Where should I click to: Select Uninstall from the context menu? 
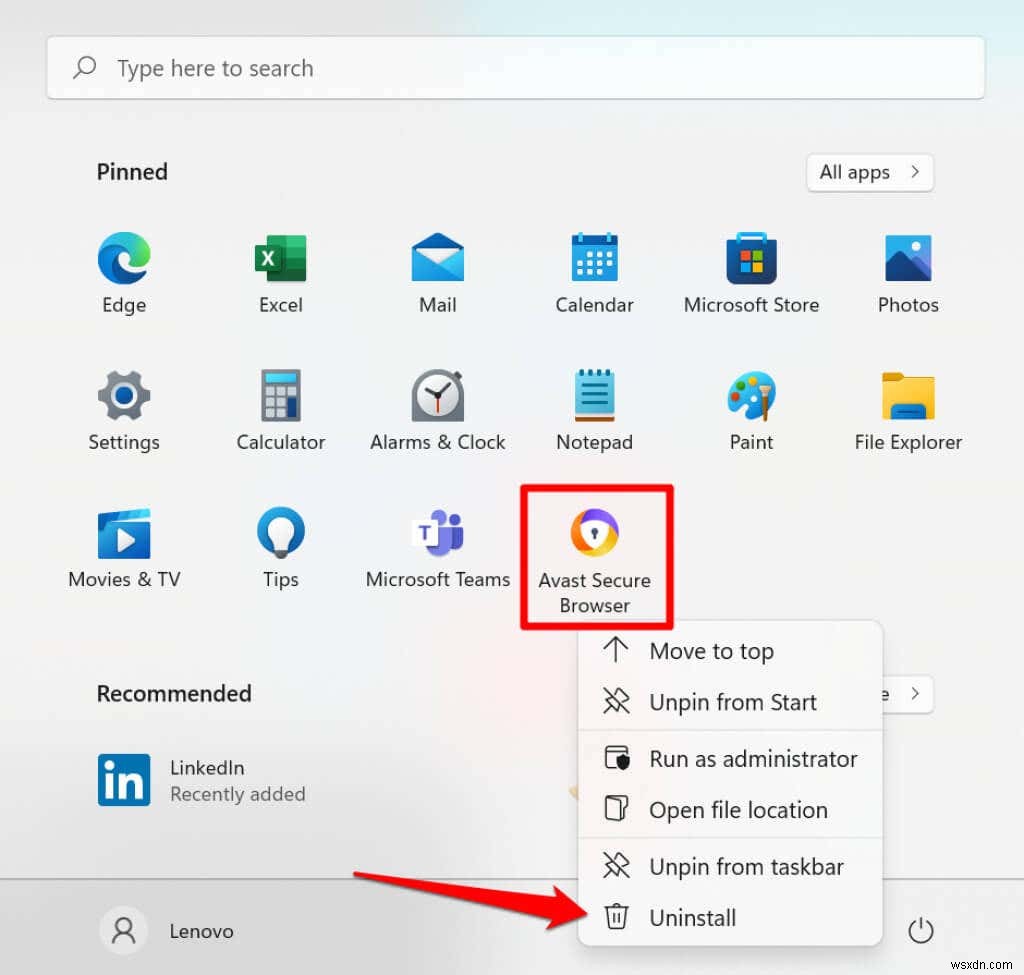tap(694, 917)
